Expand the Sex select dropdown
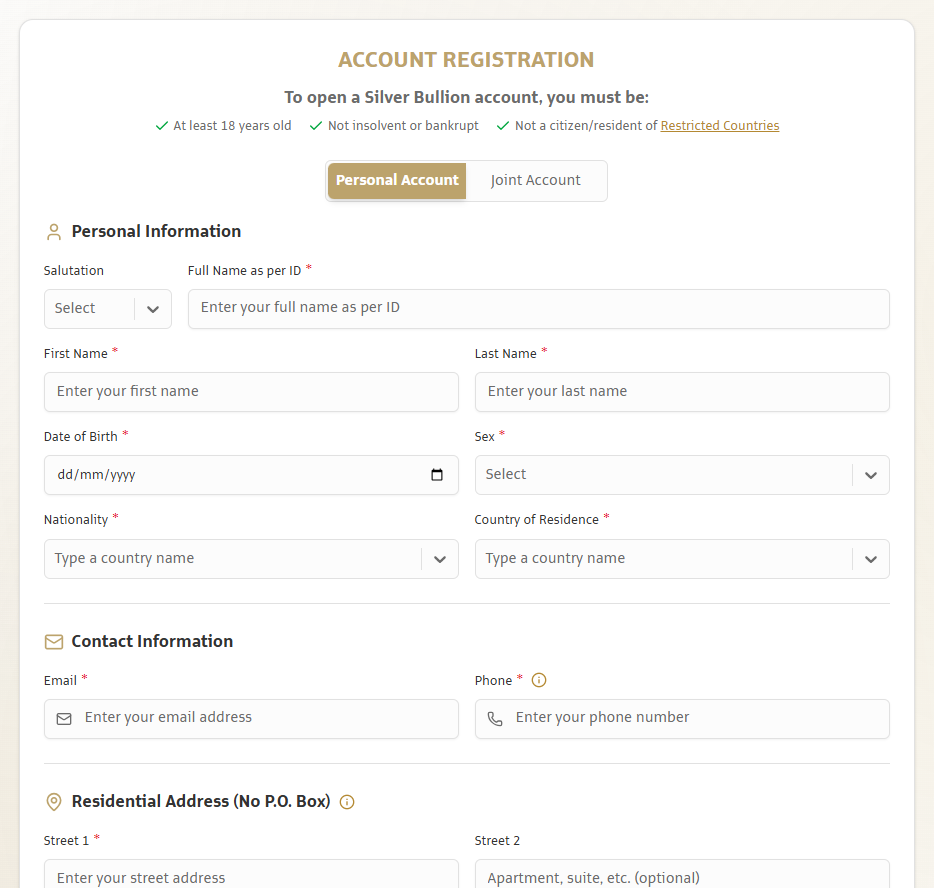The height and width of the screenshot is (888, 934). [682, 475]
